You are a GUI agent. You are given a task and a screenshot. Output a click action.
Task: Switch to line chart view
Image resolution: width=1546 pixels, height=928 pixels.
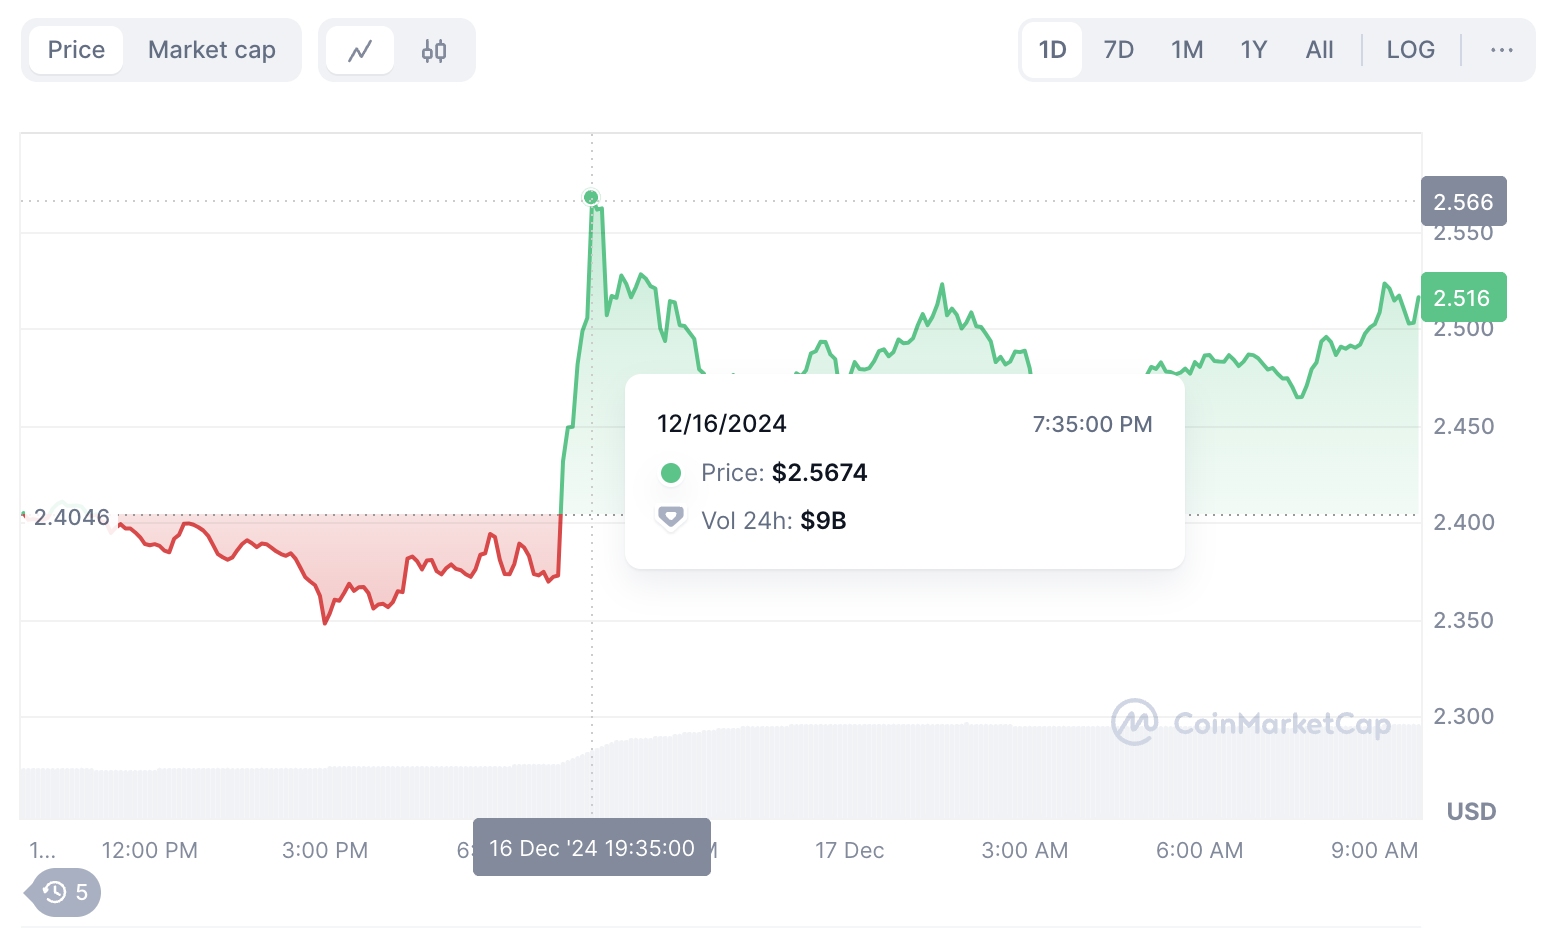point(360,50)
